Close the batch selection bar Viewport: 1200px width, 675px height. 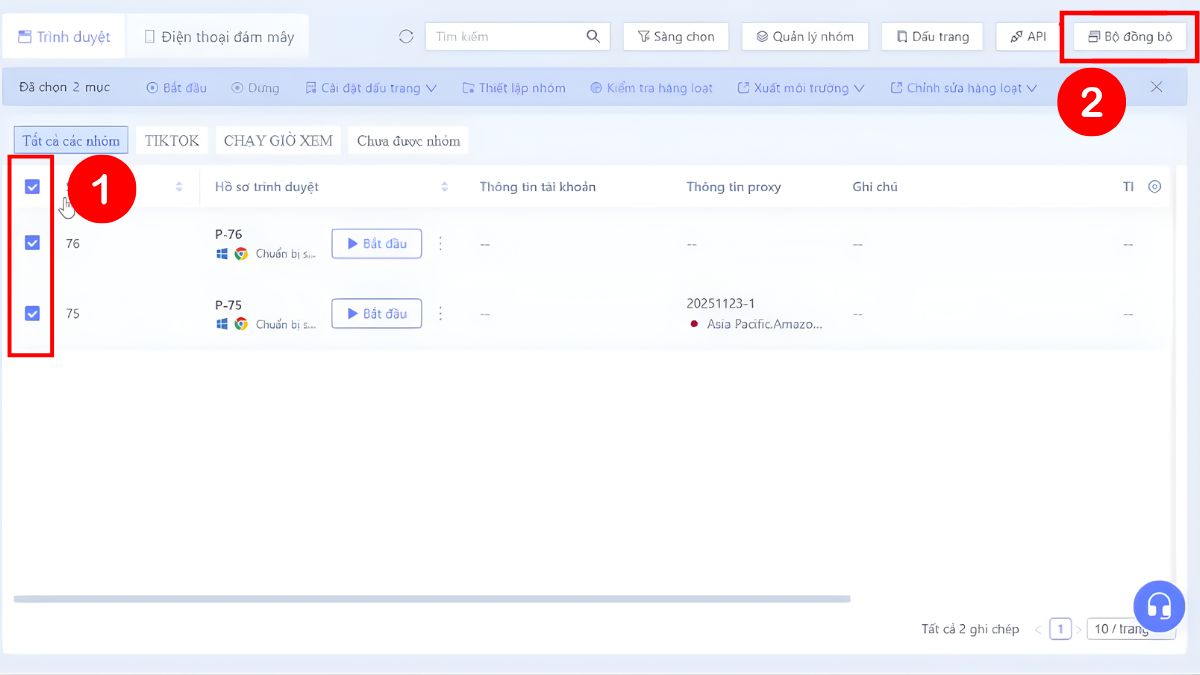[x=1156, y=87]
